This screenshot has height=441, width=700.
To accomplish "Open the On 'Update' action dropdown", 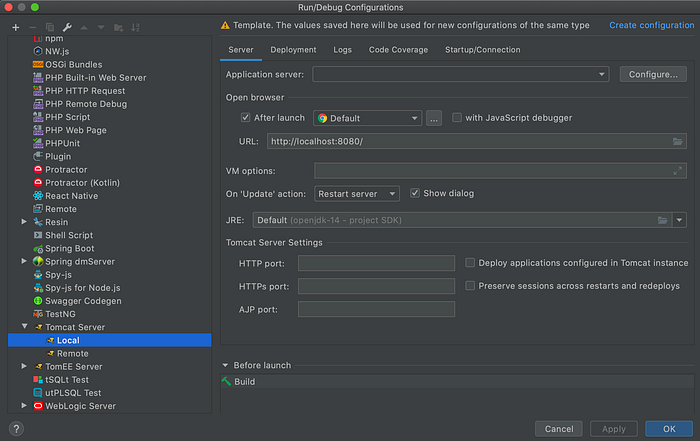I will click(x=357, y=194).
